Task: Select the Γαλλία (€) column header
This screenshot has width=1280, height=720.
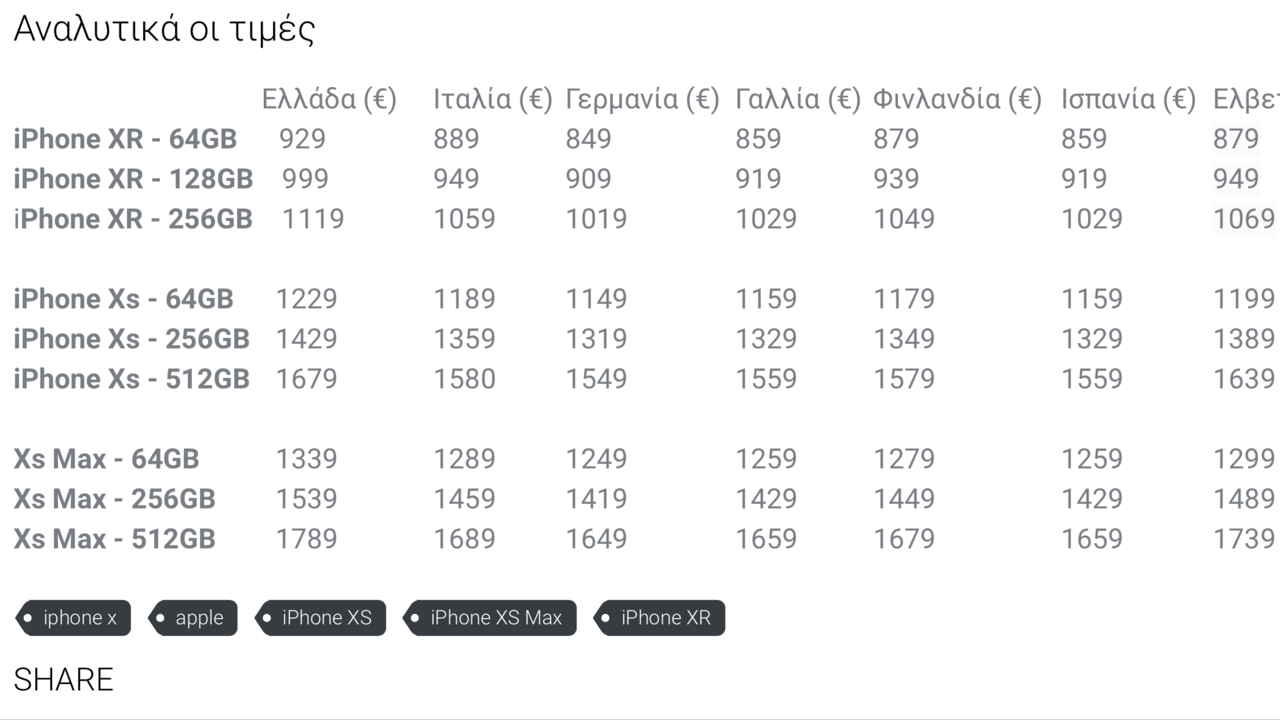Action: tap(798, 99)
